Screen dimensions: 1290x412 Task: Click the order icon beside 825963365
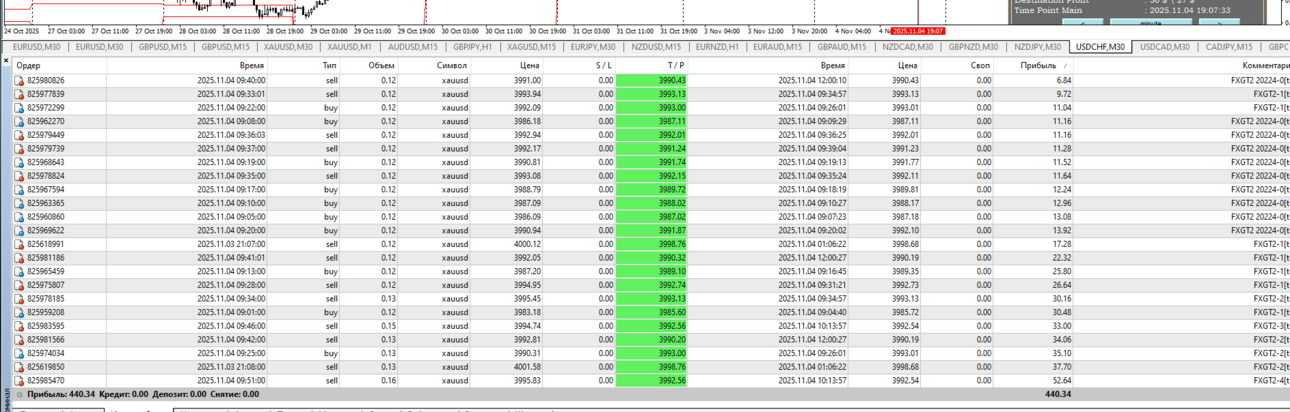click(19, 203)
